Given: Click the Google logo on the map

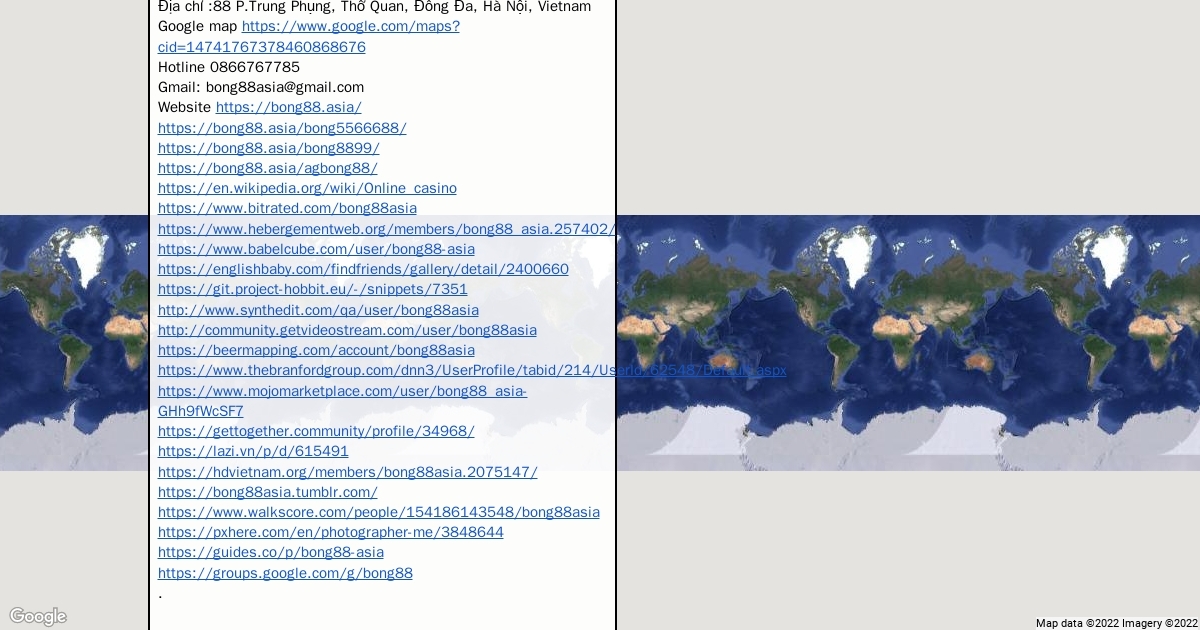Looking at the screenshot, I should [x=38, y=616].
